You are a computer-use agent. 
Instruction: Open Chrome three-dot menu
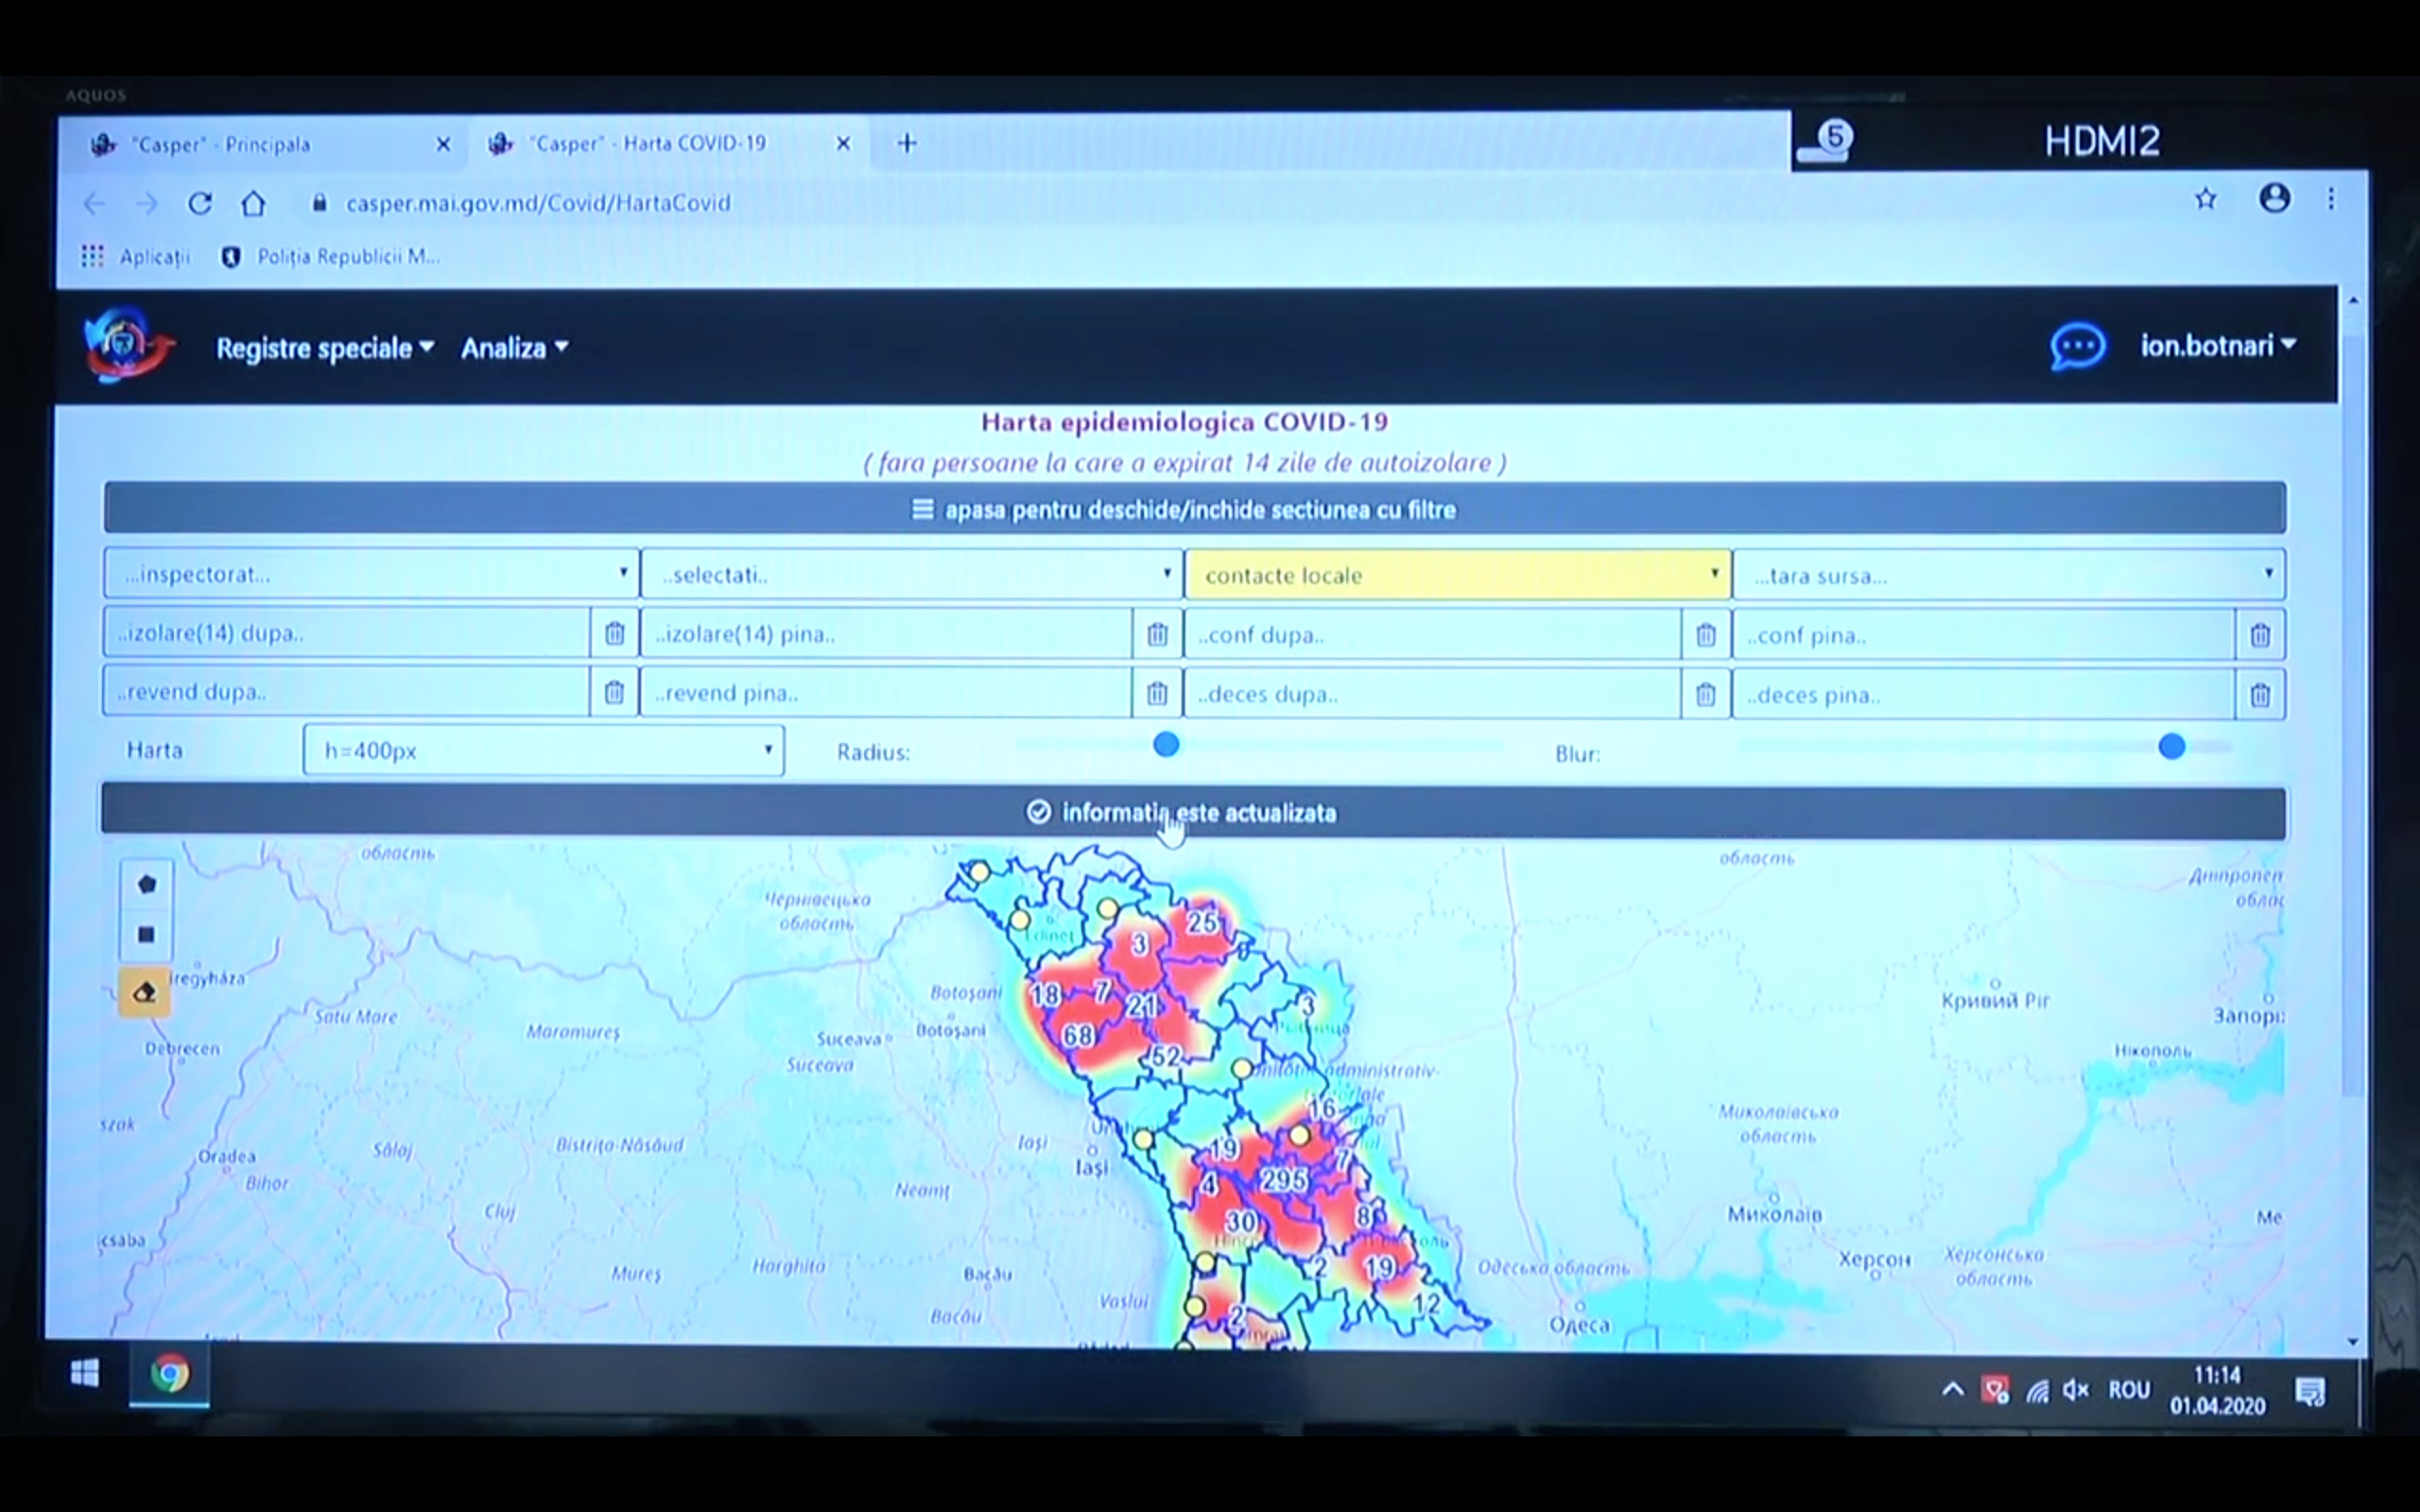(x=2331, y=198)
